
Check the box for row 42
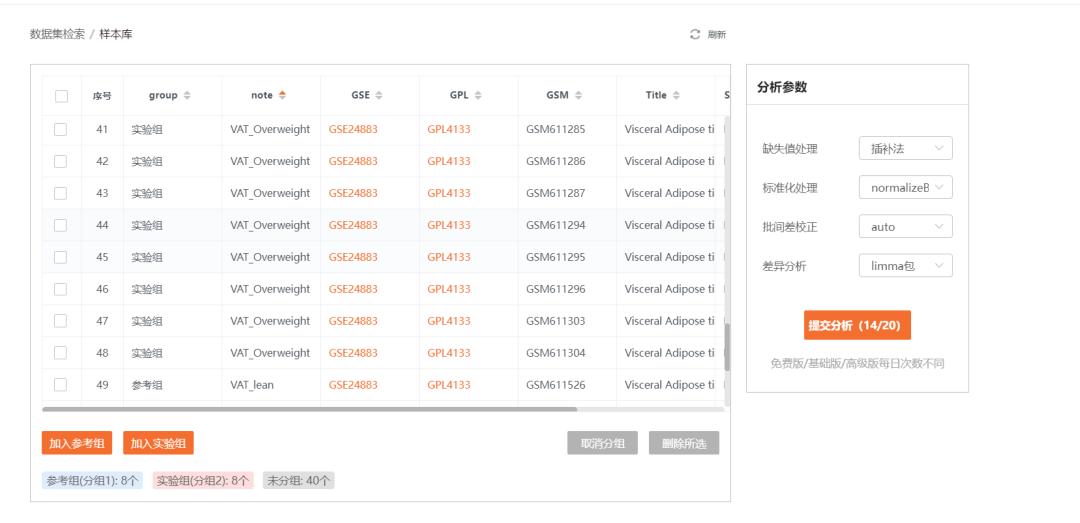pyautogui.click(x=61, y=161)
